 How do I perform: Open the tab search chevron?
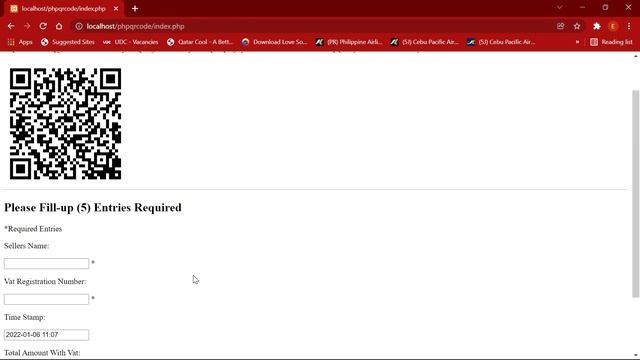point(560,7)
